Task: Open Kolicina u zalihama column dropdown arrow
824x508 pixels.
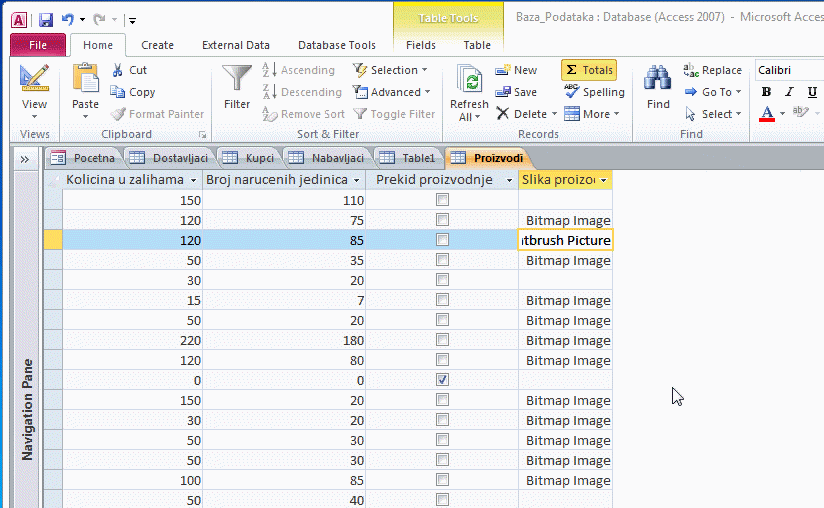Action: 193,180
